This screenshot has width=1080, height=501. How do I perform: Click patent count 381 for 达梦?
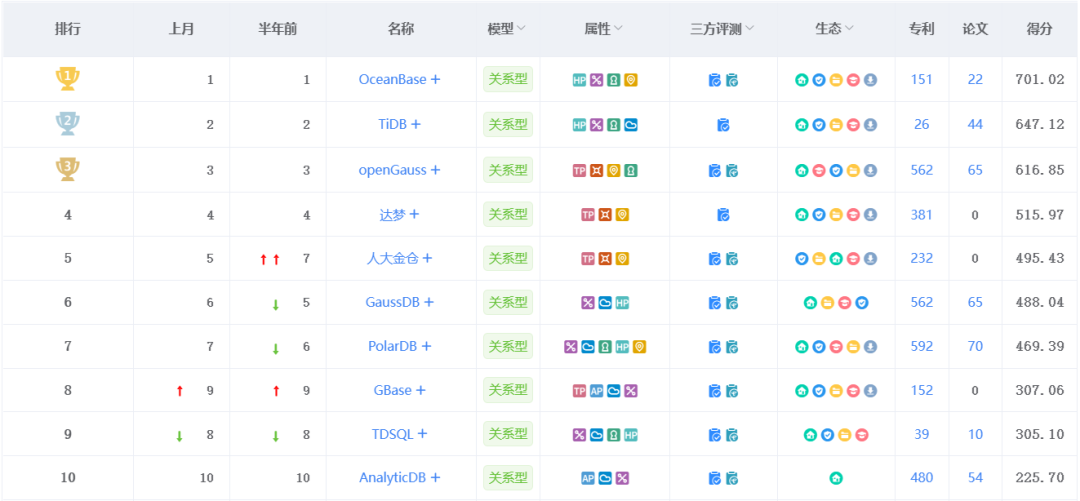pos(922,214)
